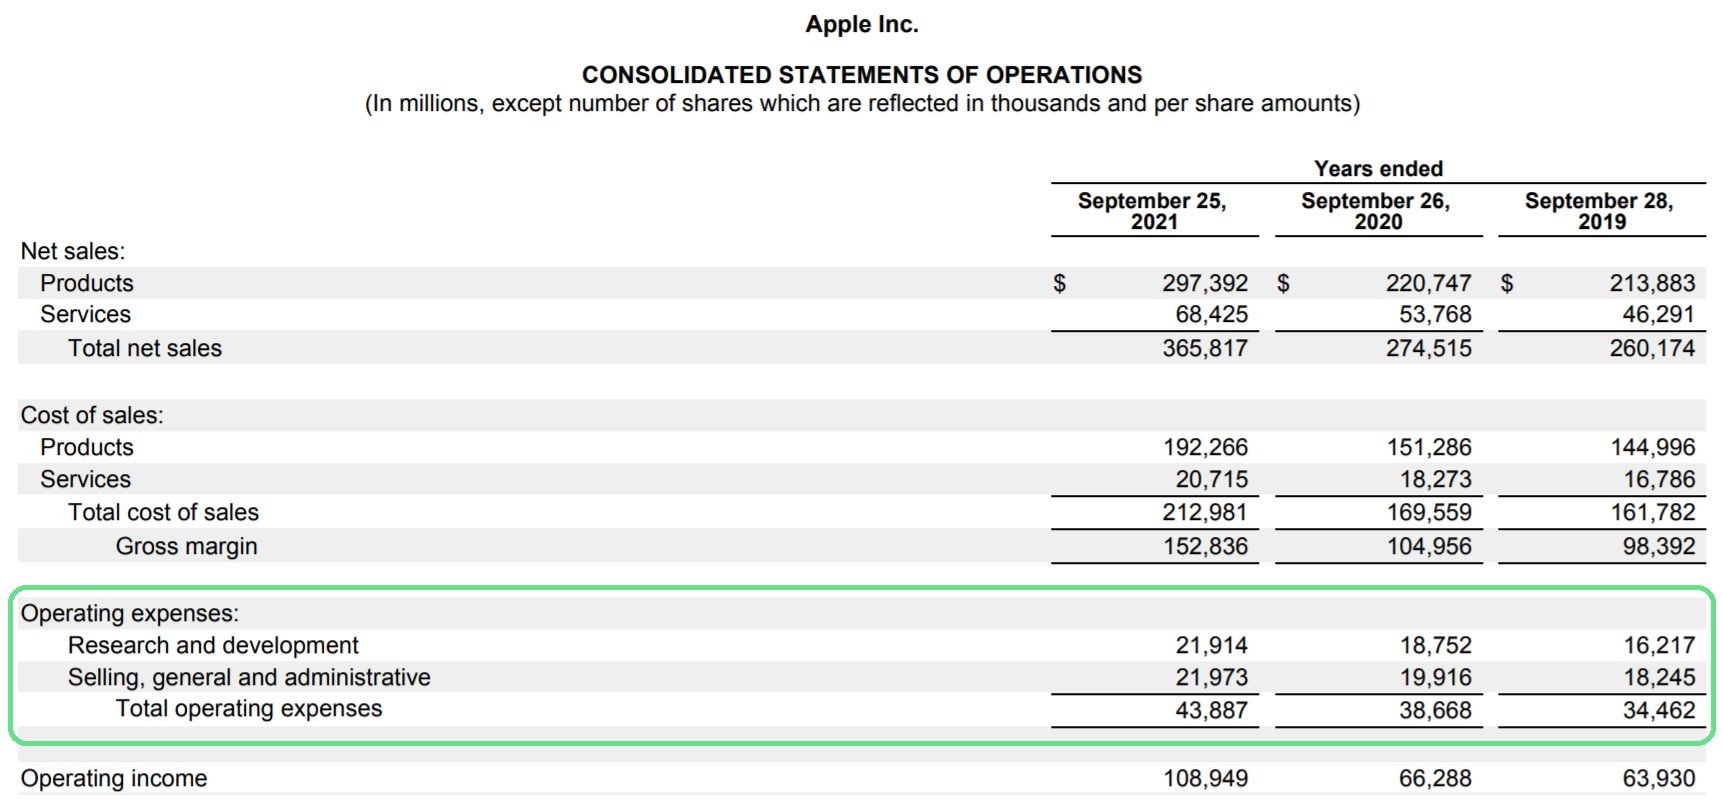Click the 2021 gross margin value 152,836
1723x808 pixels.
[x=1205, y=546]
